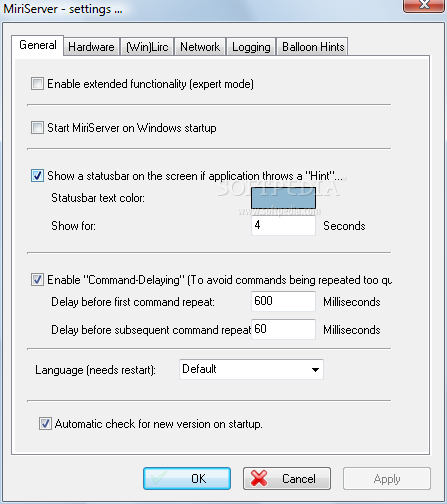Click 'Milliseconds' next to the 600 field

coord(352,302)
